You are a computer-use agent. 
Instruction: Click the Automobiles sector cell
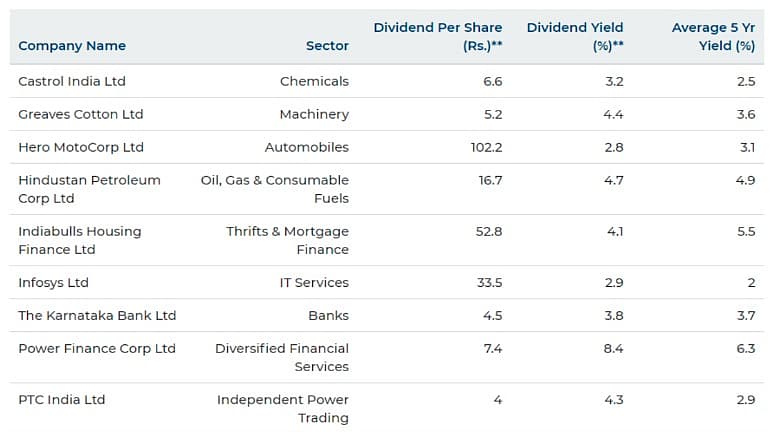click(307, 147)
